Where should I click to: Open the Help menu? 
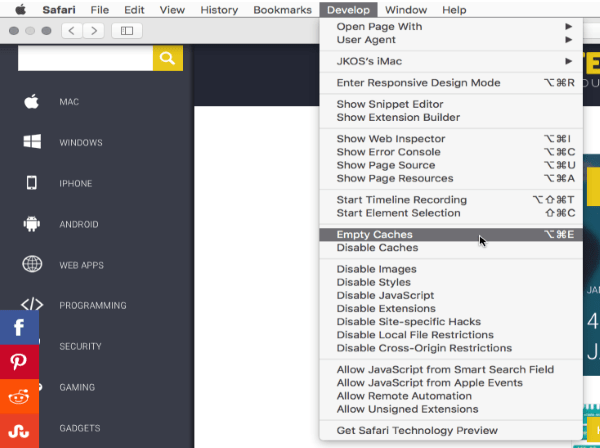pyautogui.click(x=454, y=10)
